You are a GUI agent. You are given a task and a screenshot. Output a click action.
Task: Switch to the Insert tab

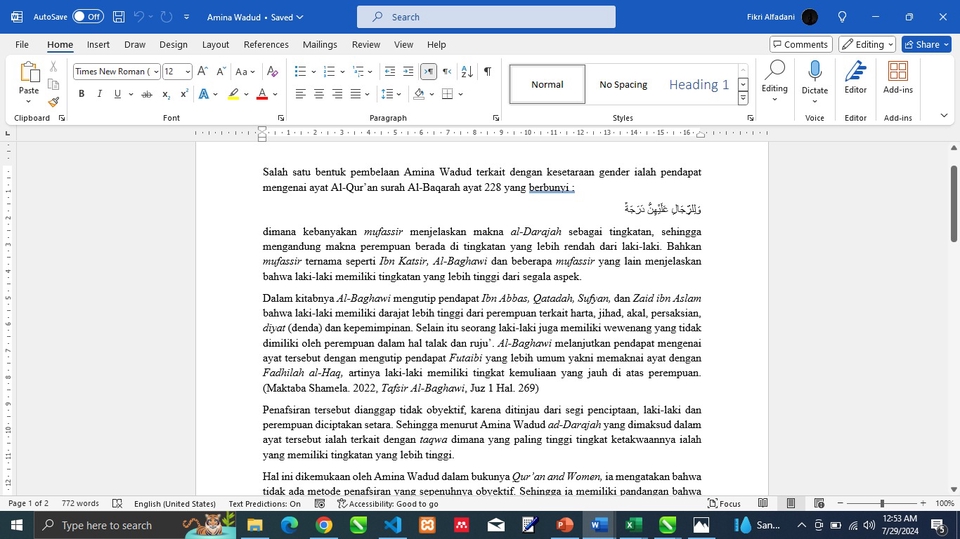click(x=98, y=45)
